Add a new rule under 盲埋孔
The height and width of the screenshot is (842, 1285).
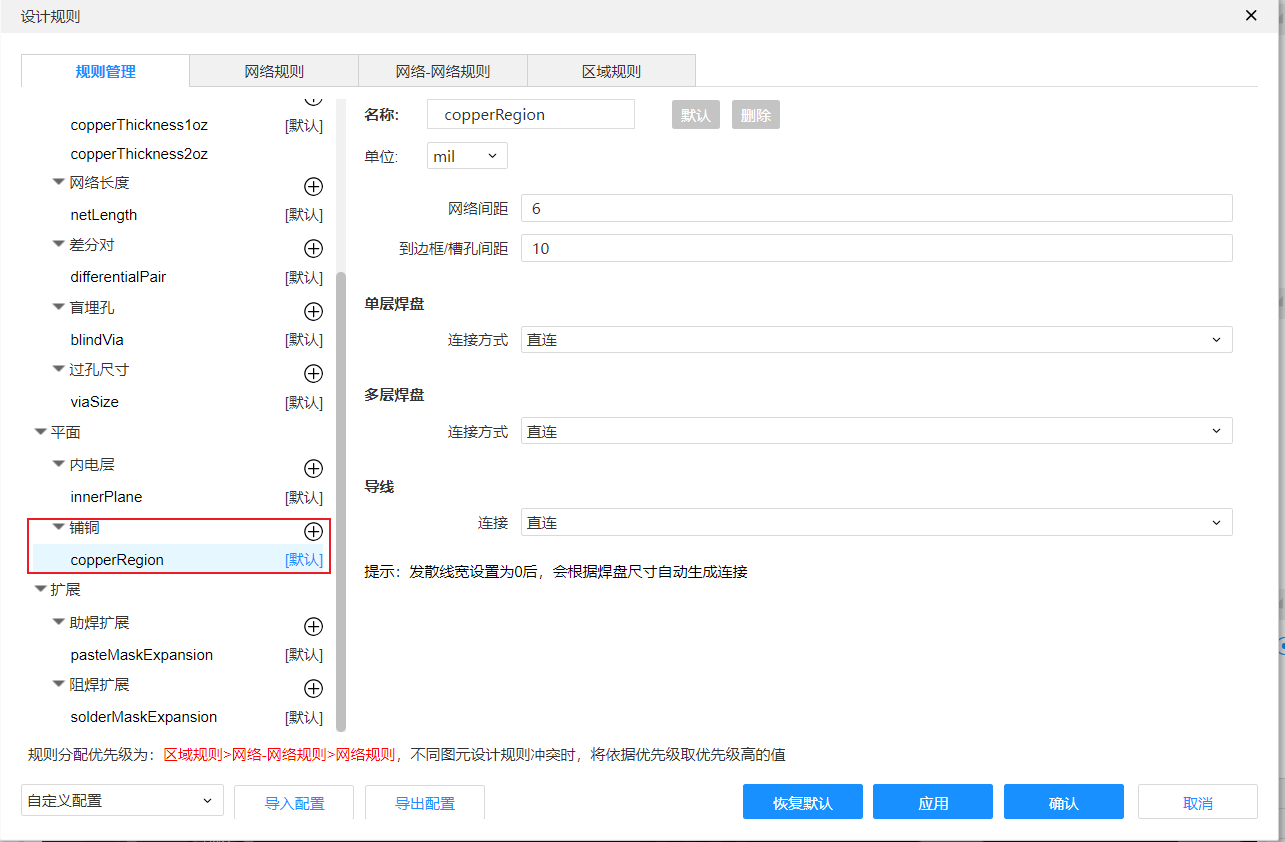tap(313, 311)
